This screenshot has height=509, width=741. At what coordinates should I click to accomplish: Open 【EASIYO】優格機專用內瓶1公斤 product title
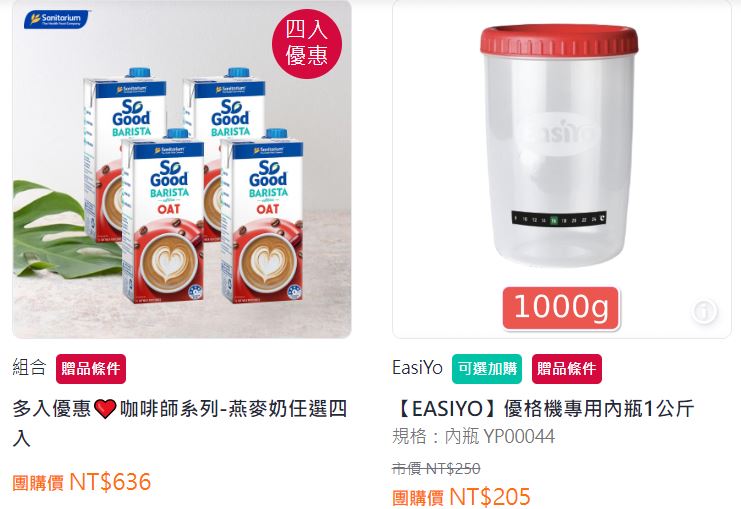(543, 409)
